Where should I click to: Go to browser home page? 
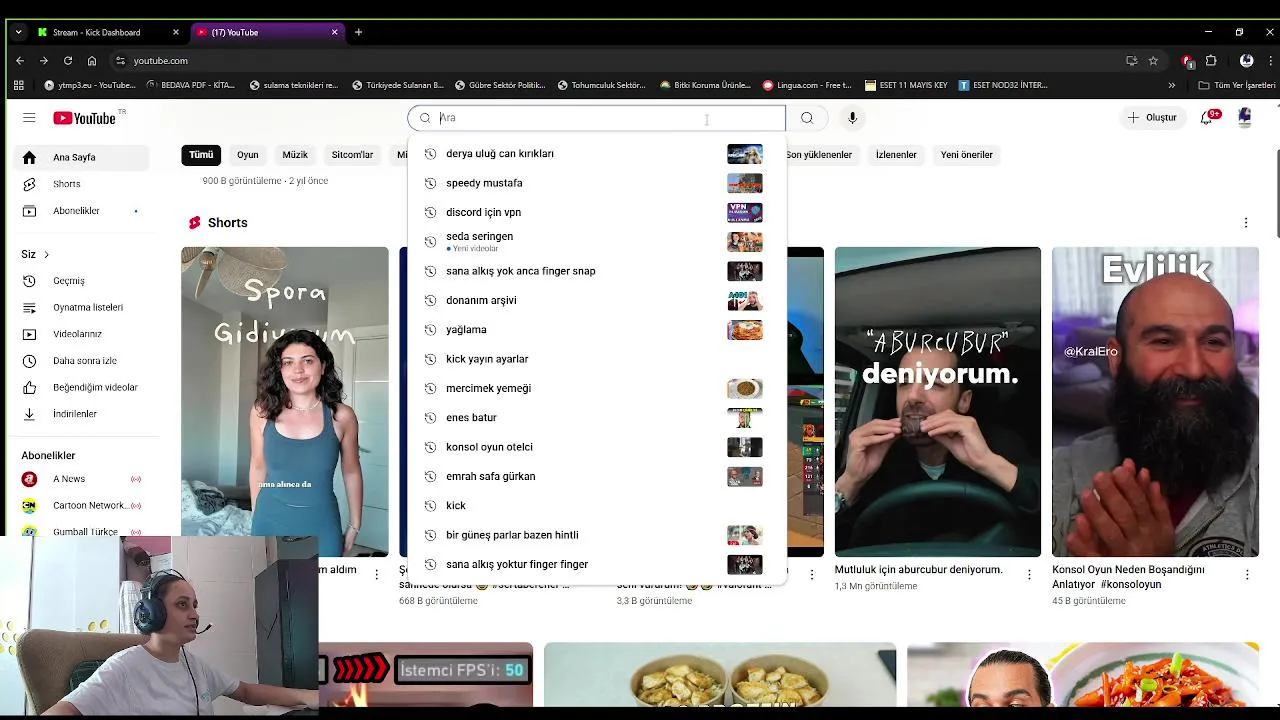point(92,60)
